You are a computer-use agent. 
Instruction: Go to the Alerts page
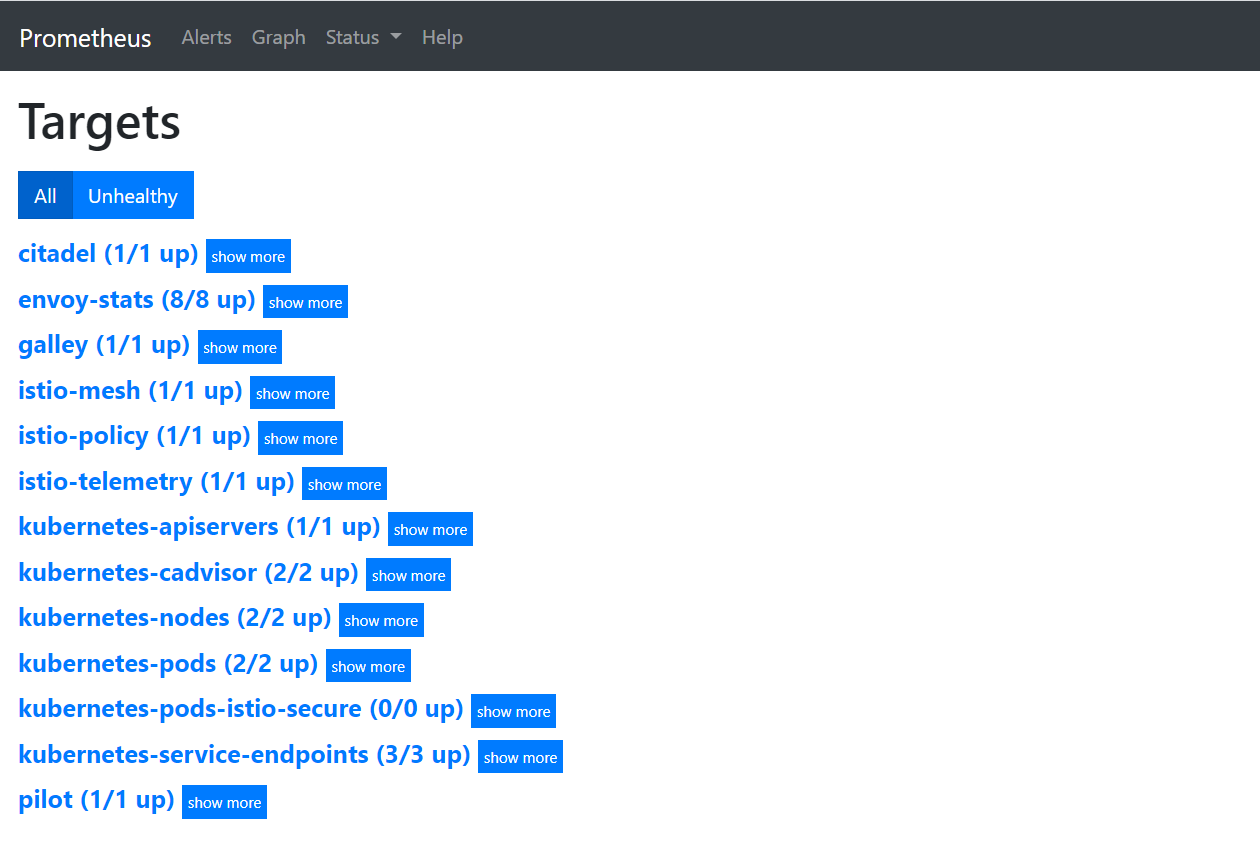206,37
